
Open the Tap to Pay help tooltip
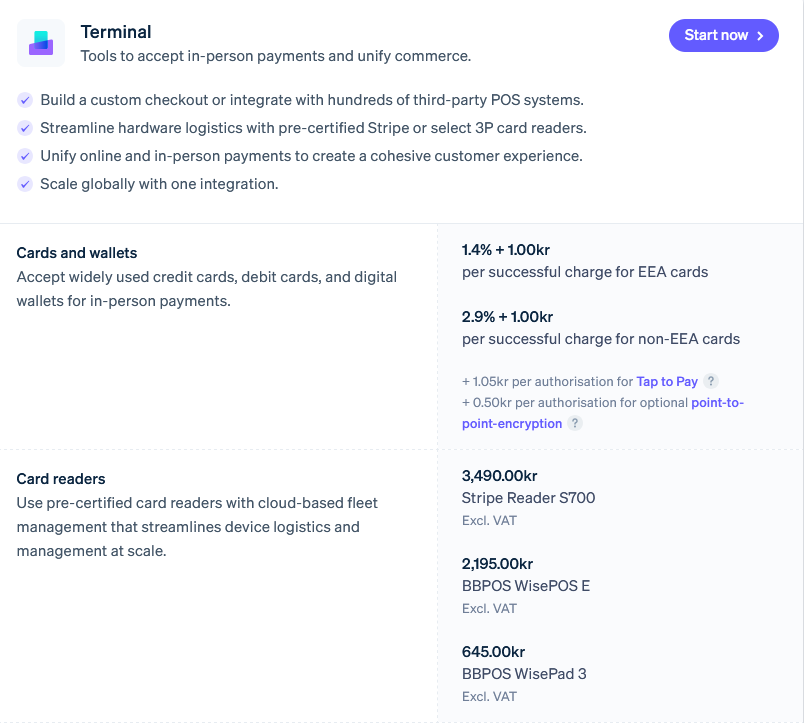711,381
